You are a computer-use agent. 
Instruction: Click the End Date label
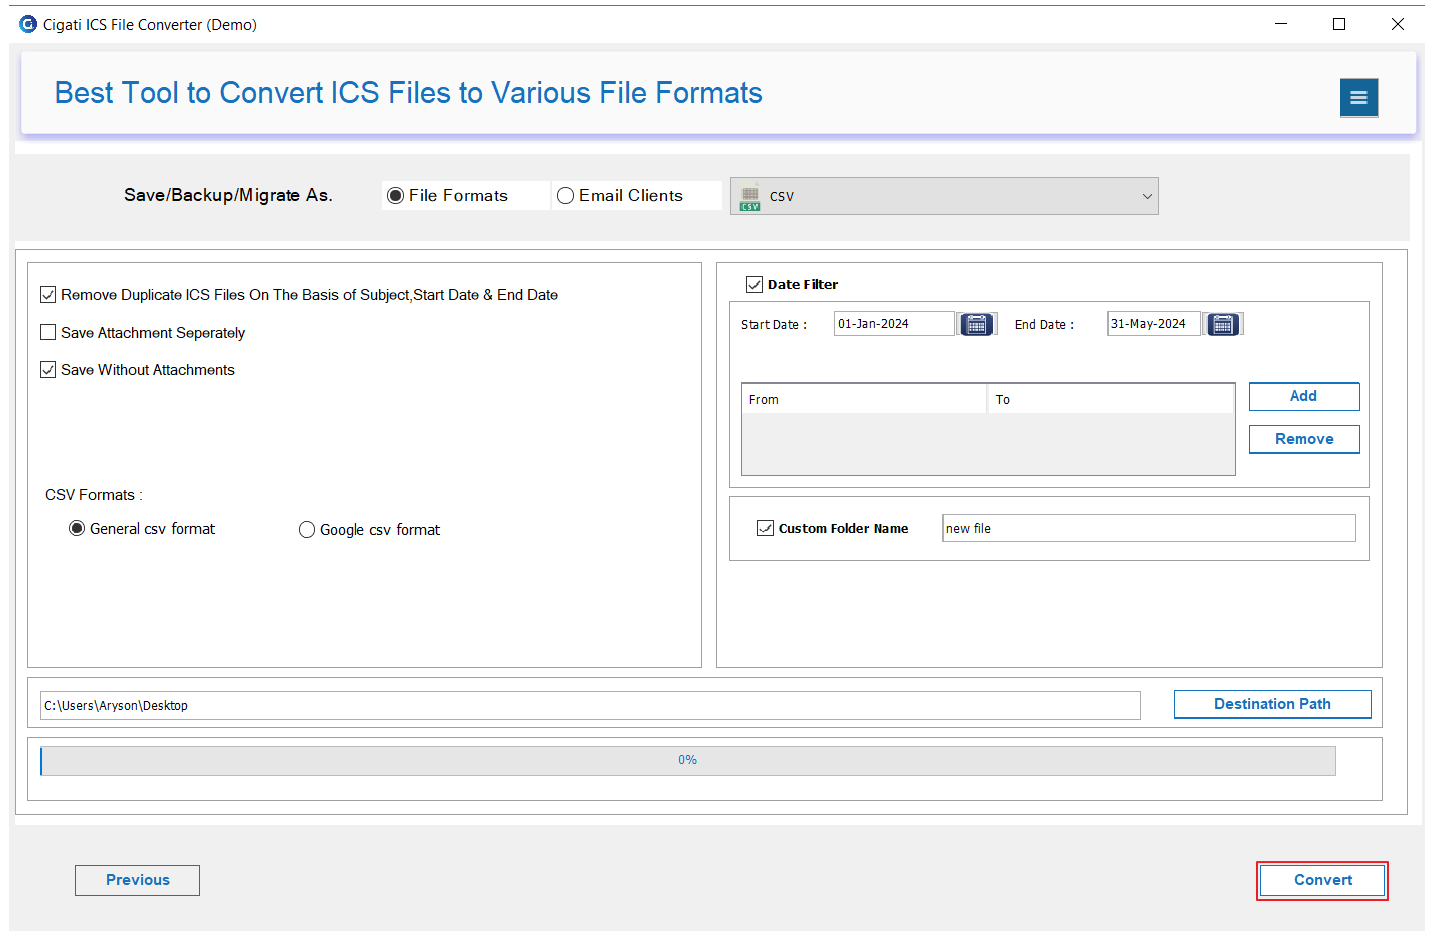[x=1044, y=325]
